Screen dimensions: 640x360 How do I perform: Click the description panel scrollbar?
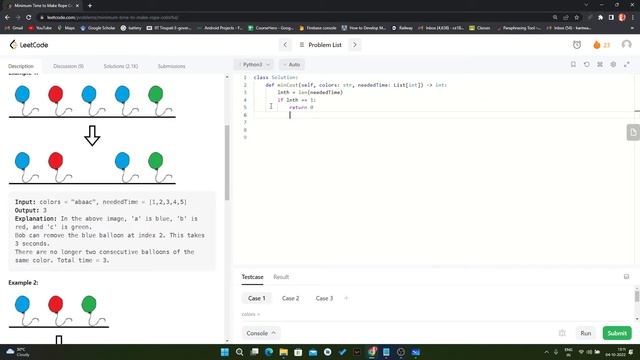pos(227,162)
